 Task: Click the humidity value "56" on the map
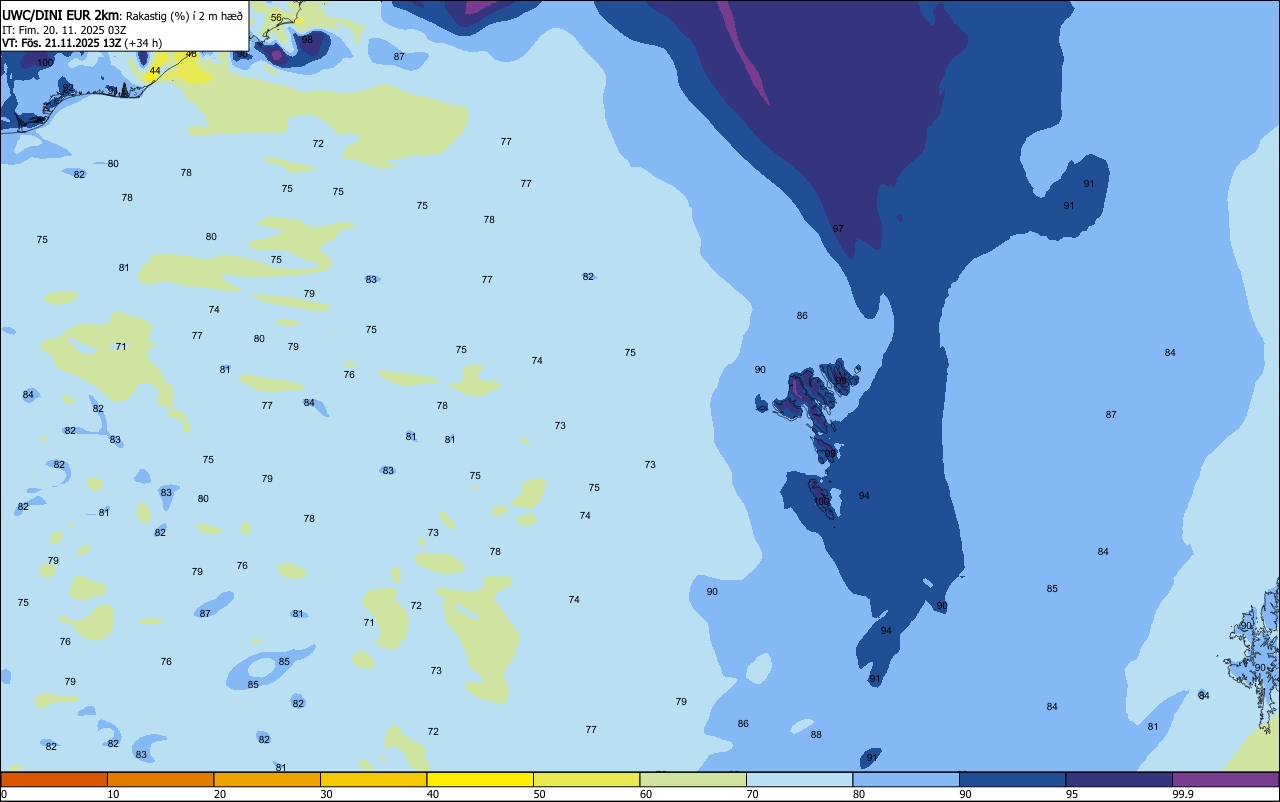276,18
